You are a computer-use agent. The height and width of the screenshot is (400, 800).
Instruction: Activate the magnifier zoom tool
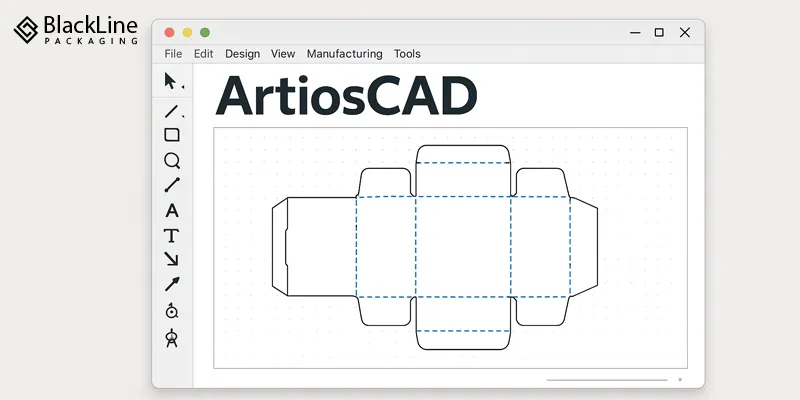172,161
